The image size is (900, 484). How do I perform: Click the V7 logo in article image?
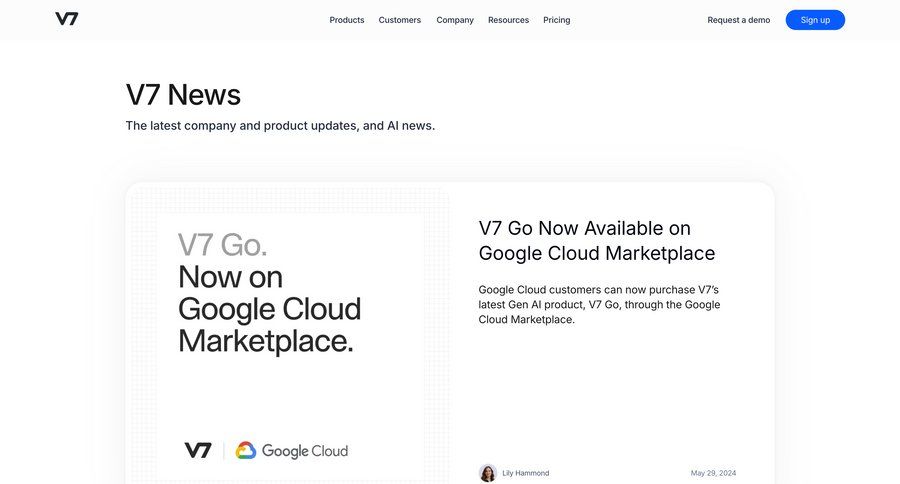pyautogui.click(x=198, y=450)
